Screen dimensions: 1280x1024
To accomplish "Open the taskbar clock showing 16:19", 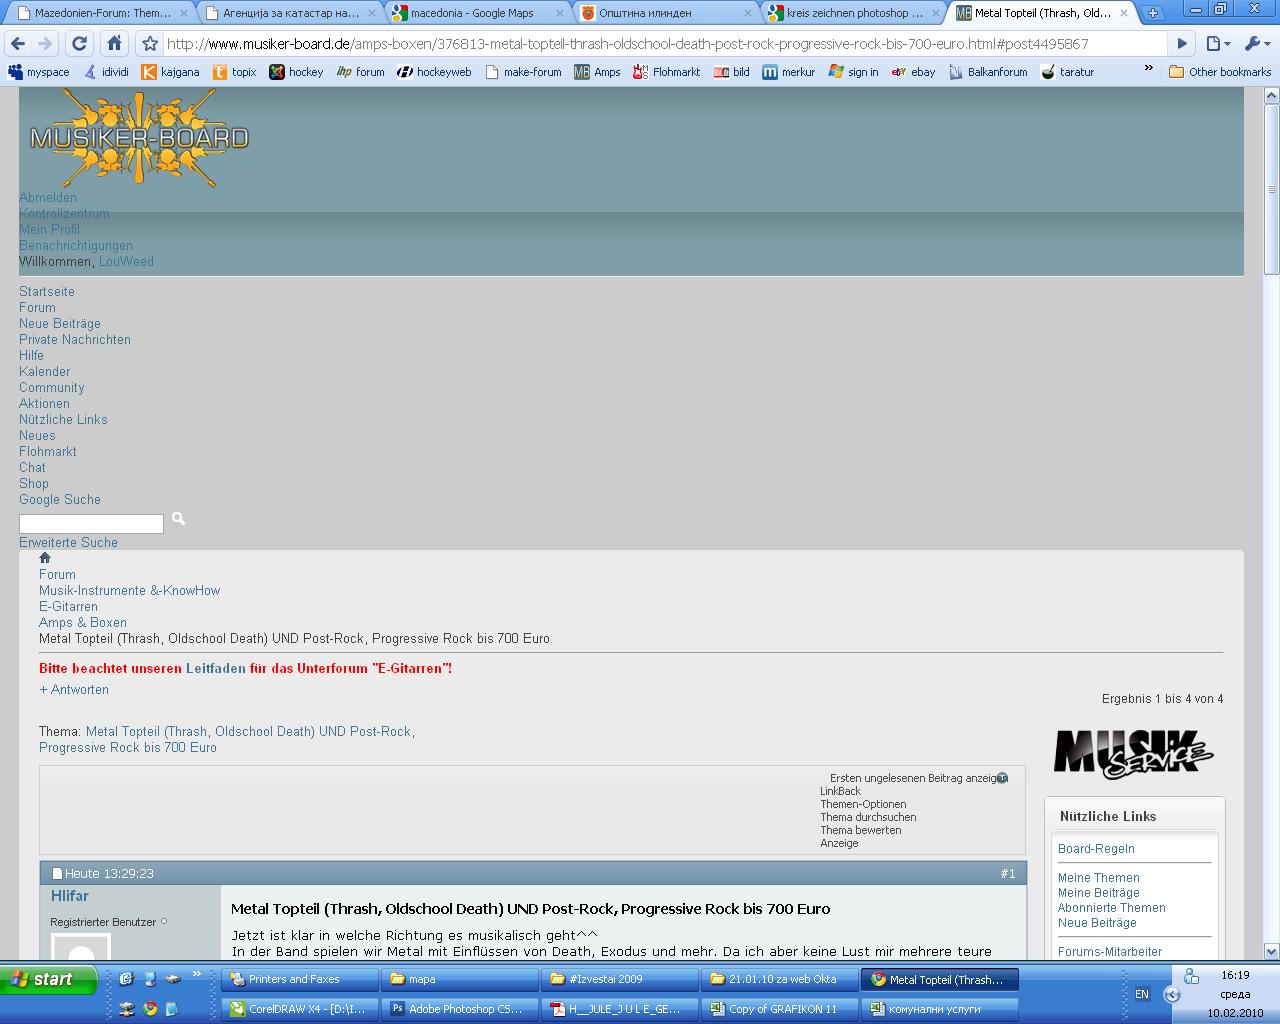I will pyautogui.click(x=1235, y=975).
